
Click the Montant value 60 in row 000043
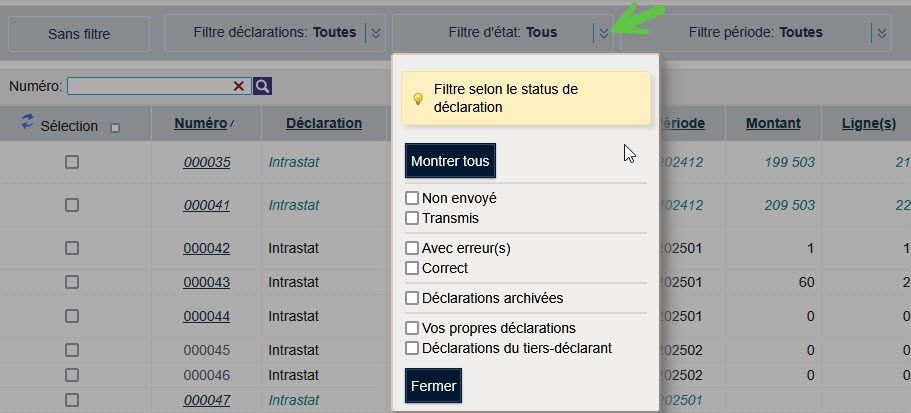point(806,282)
